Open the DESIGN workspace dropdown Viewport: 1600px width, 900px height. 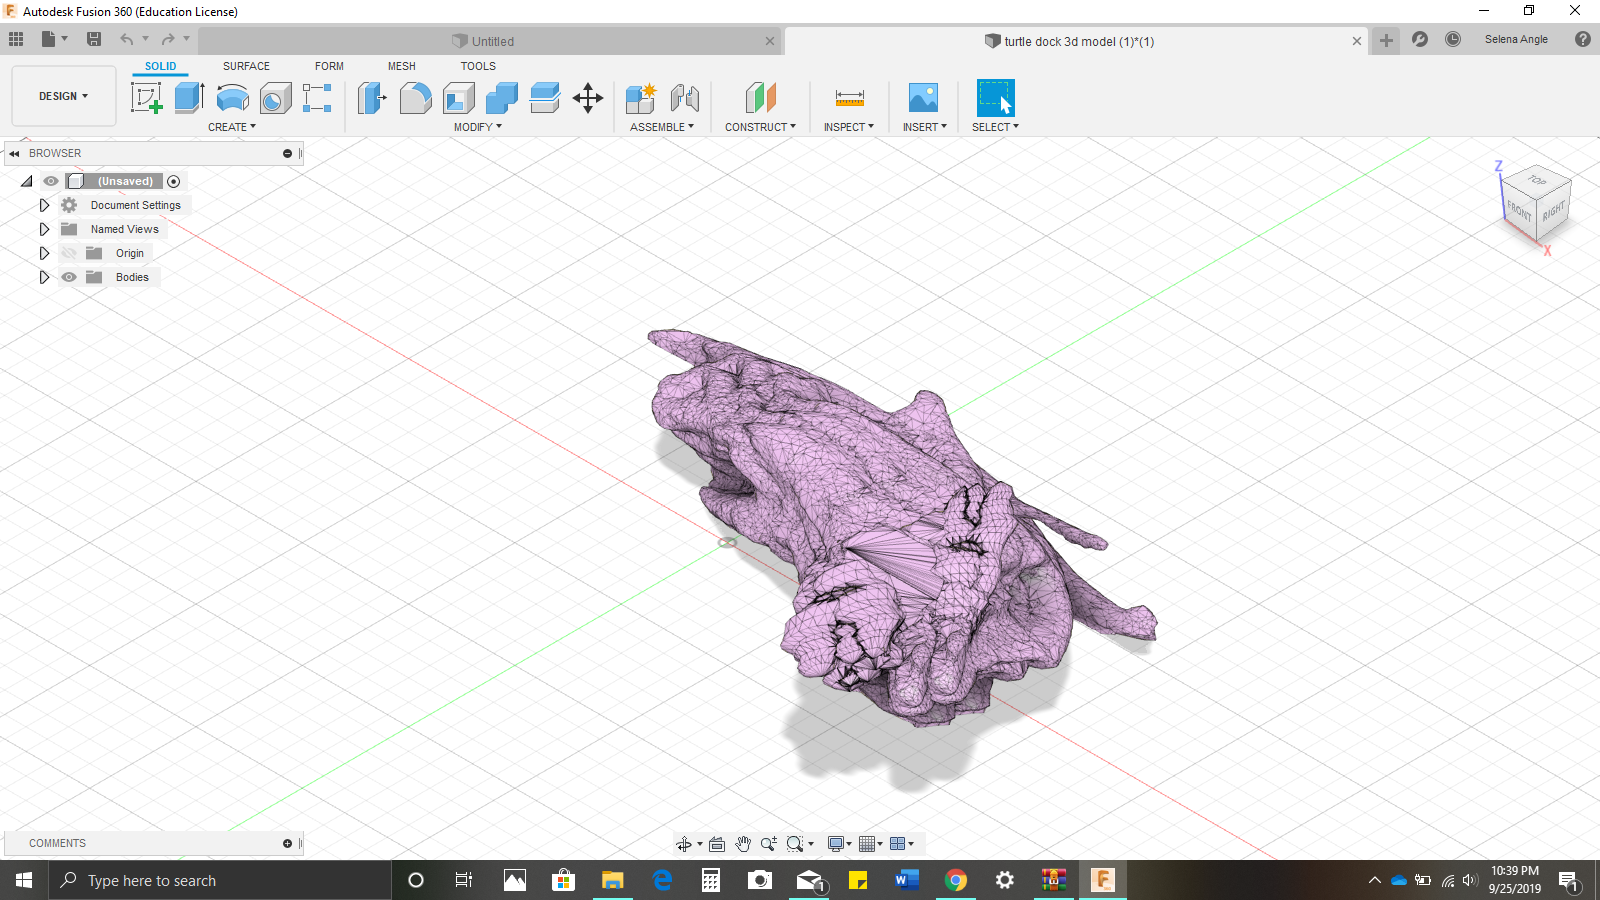point(64,96)
